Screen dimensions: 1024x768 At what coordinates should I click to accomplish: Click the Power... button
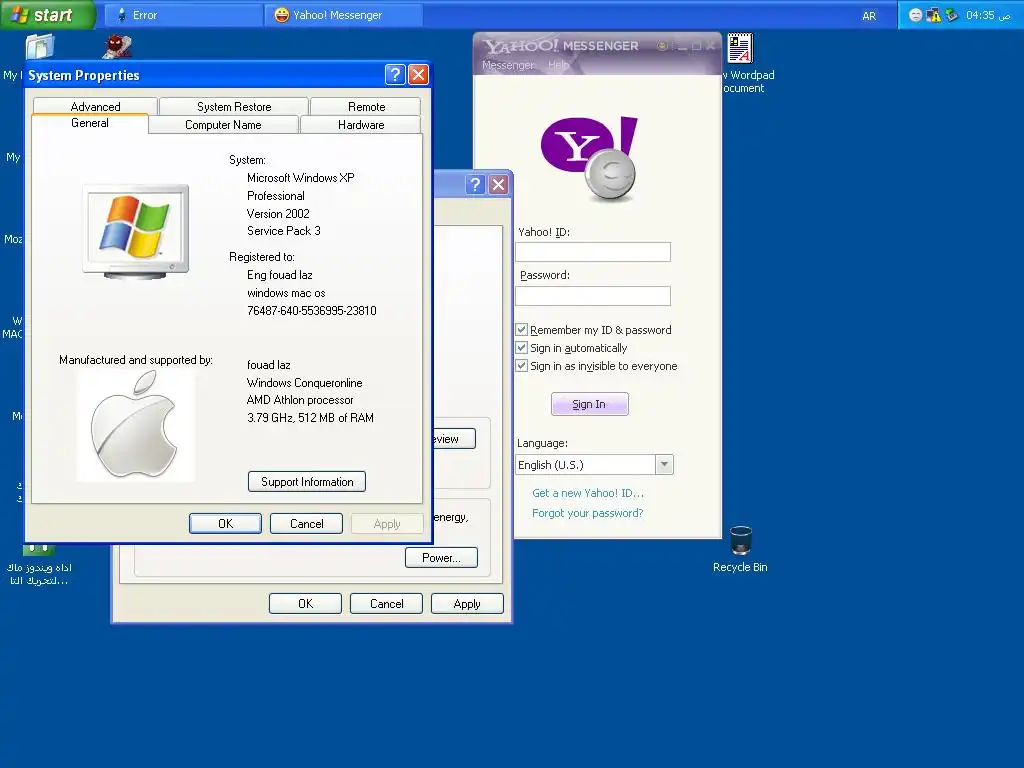click(x=441, y=558)
